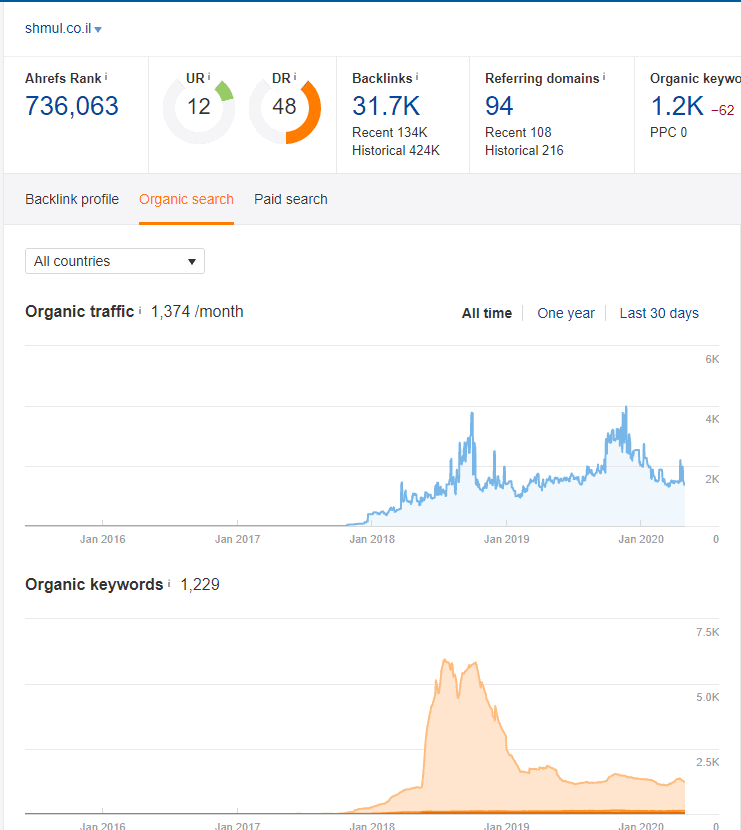741x830 pixels.
Task: Click the Historical 216 referring domains text
Action: tap(524, 150)
